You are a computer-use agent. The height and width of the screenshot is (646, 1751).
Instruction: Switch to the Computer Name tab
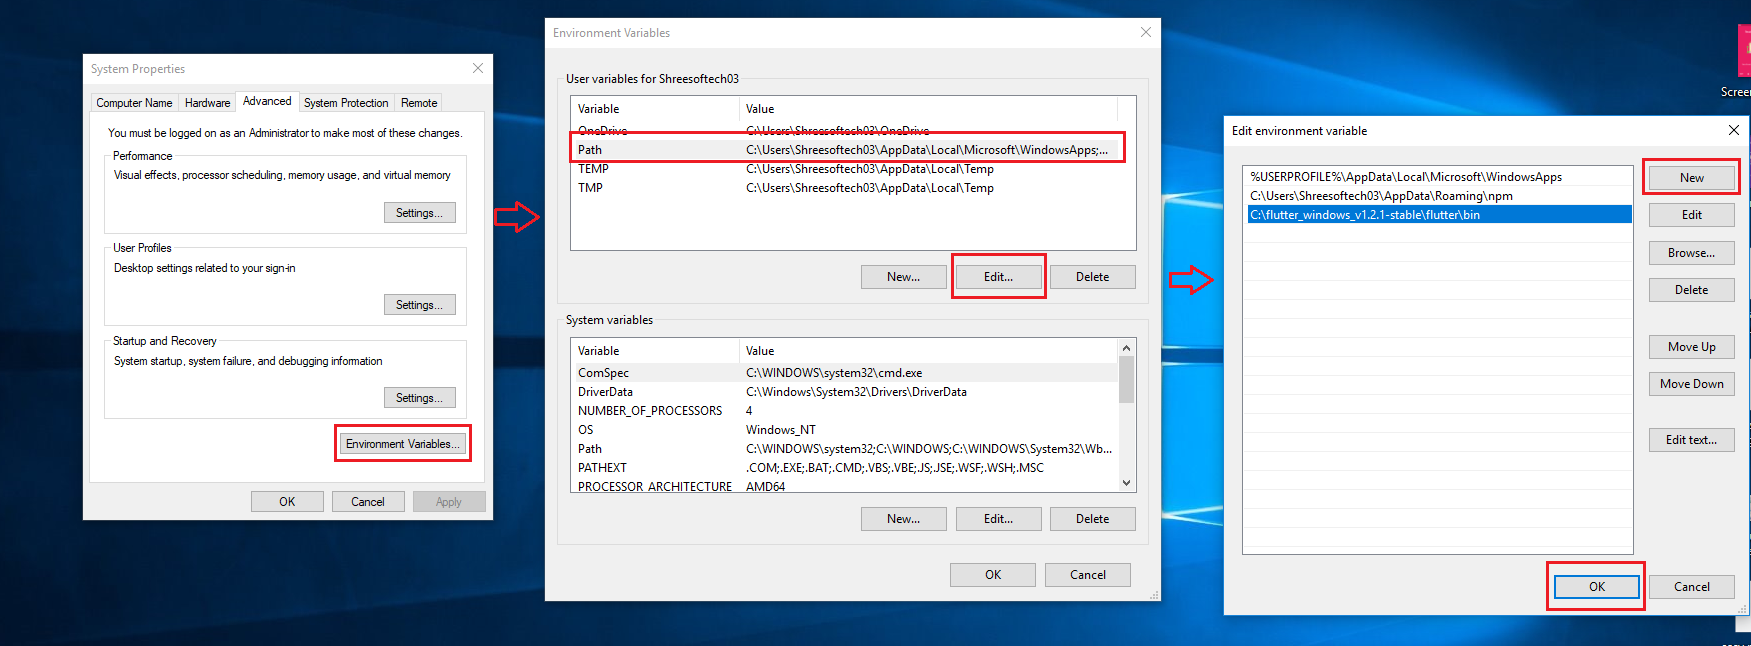[x=134, y=103]
